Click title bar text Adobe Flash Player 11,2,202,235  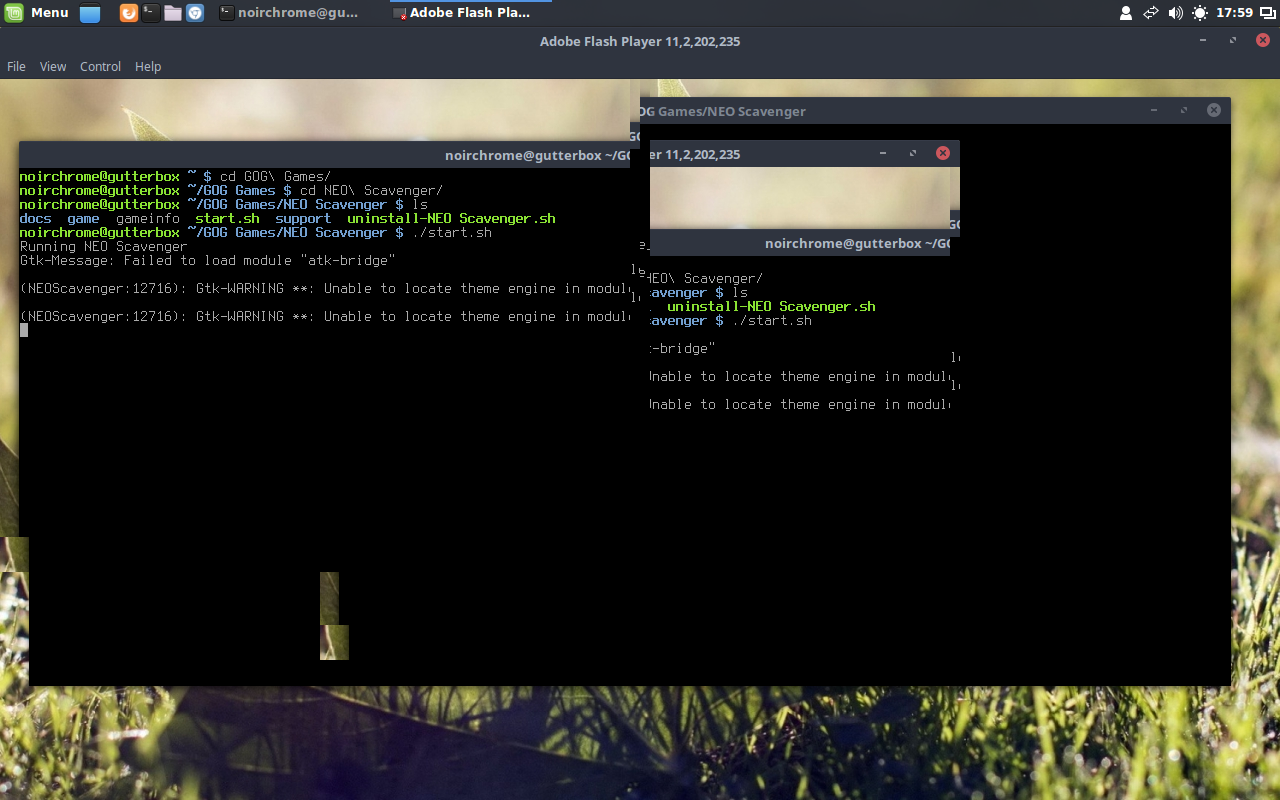[640, 41]
